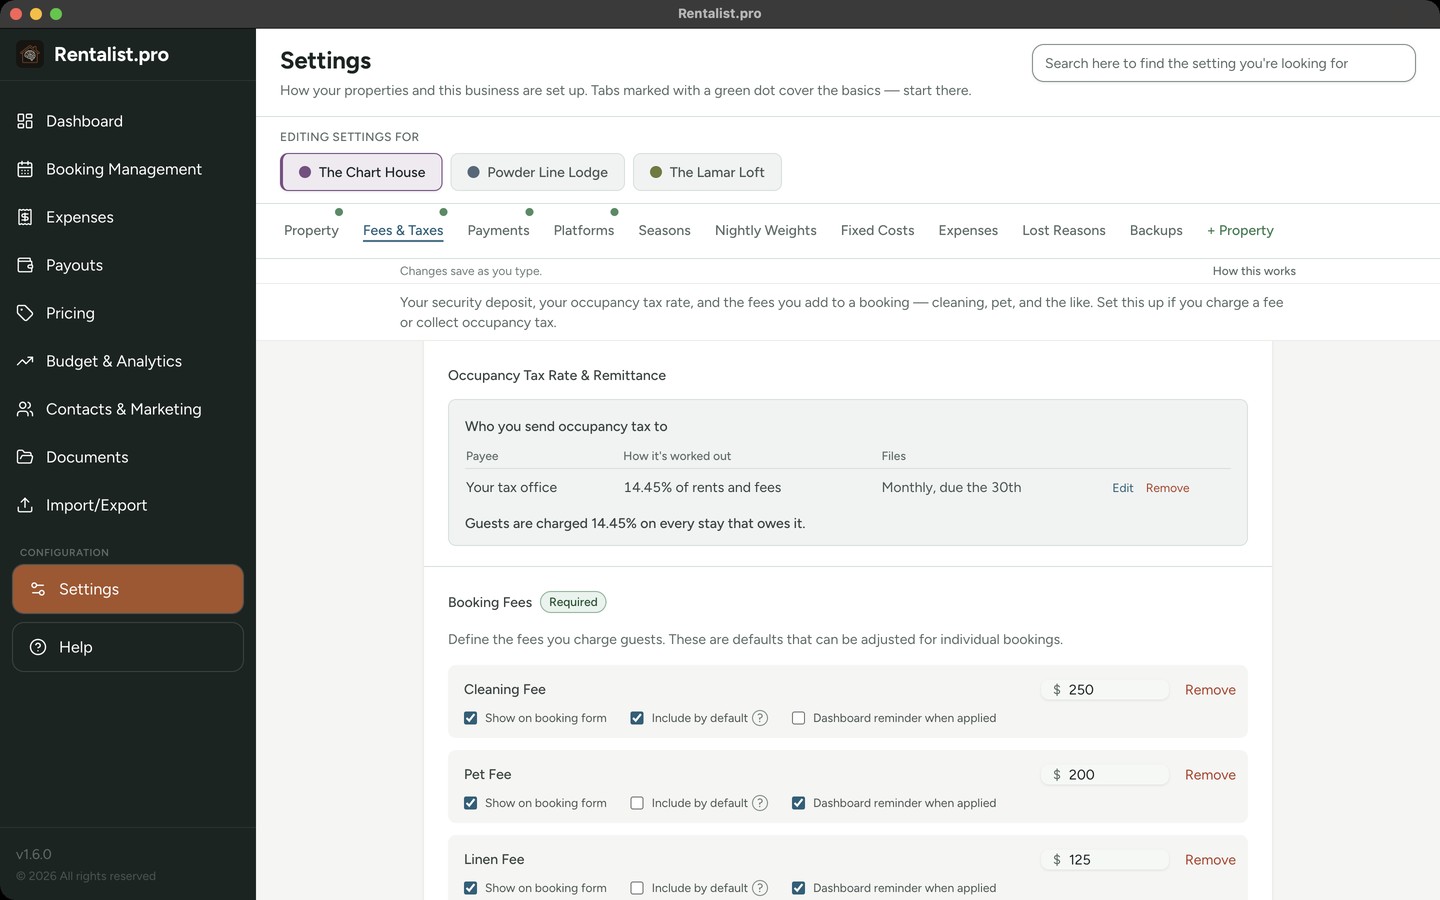This screenshot has width=1440, height=900.
Task: Click the Linen Fee dashboard reminder checkbox
Action: coord(798,888)
